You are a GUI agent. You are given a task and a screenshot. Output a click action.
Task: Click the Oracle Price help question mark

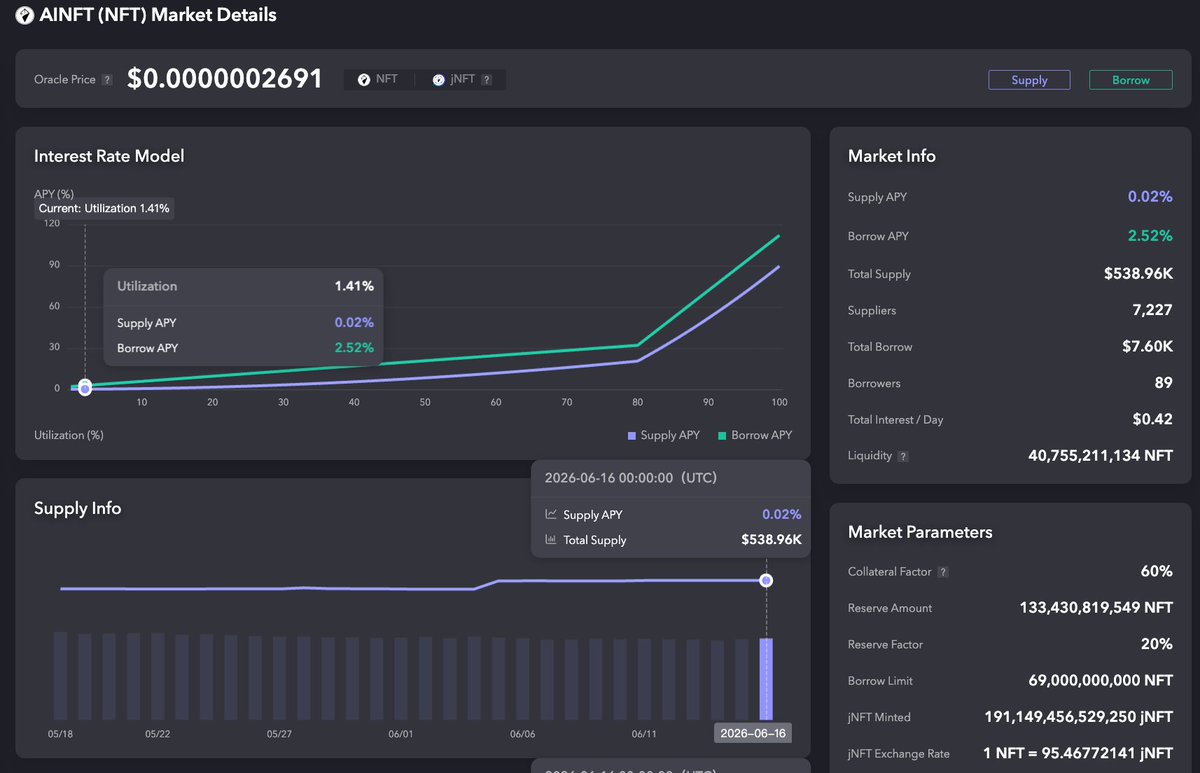(107, 79)
